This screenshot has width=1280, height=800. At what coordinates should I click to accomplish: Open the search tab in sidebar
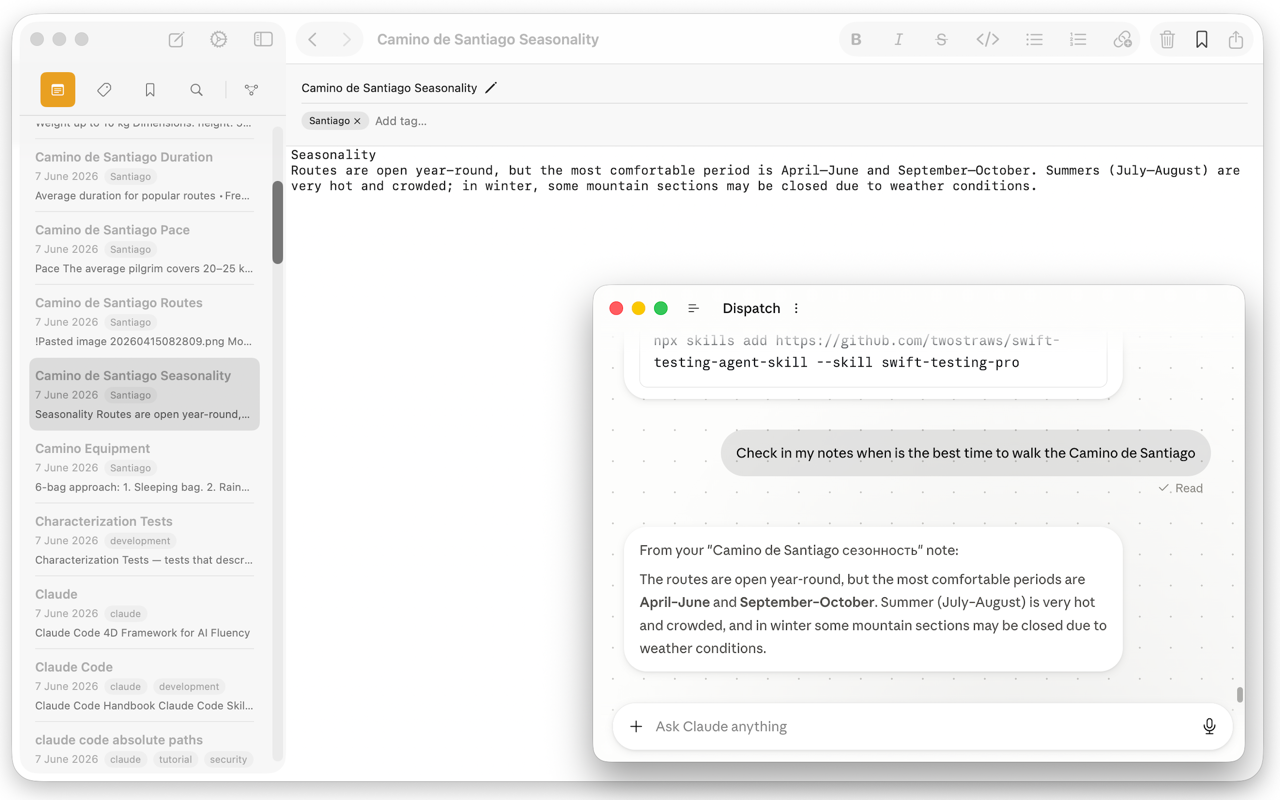pos(196,90)
